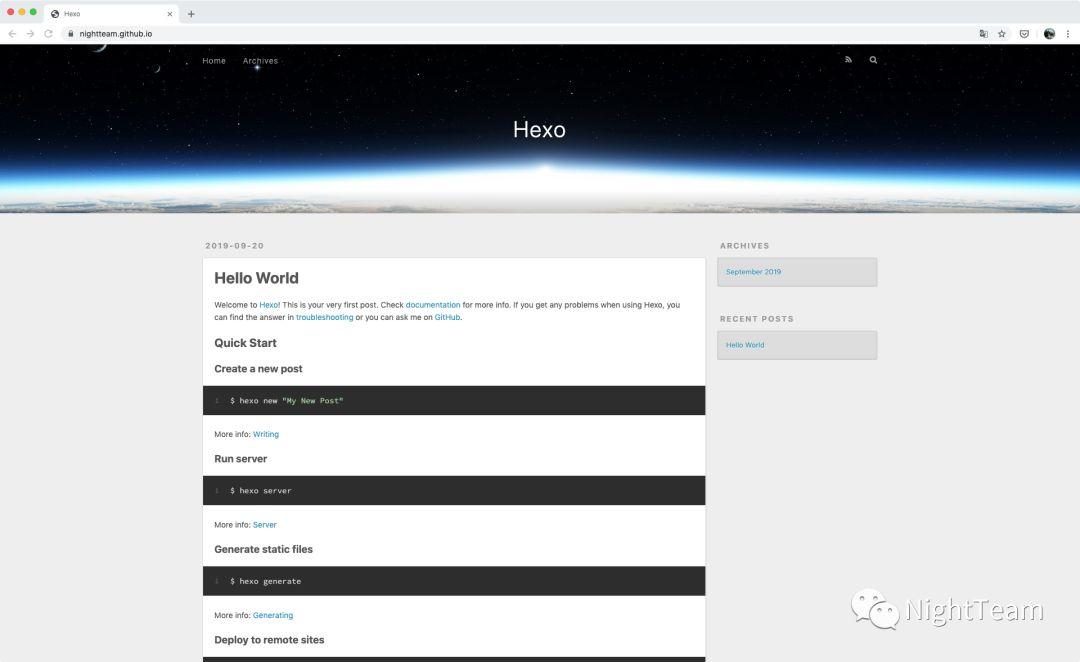Open the 2019-09-20 post date link
This screenshot has width=1080, height=662.
click(235, 246)
